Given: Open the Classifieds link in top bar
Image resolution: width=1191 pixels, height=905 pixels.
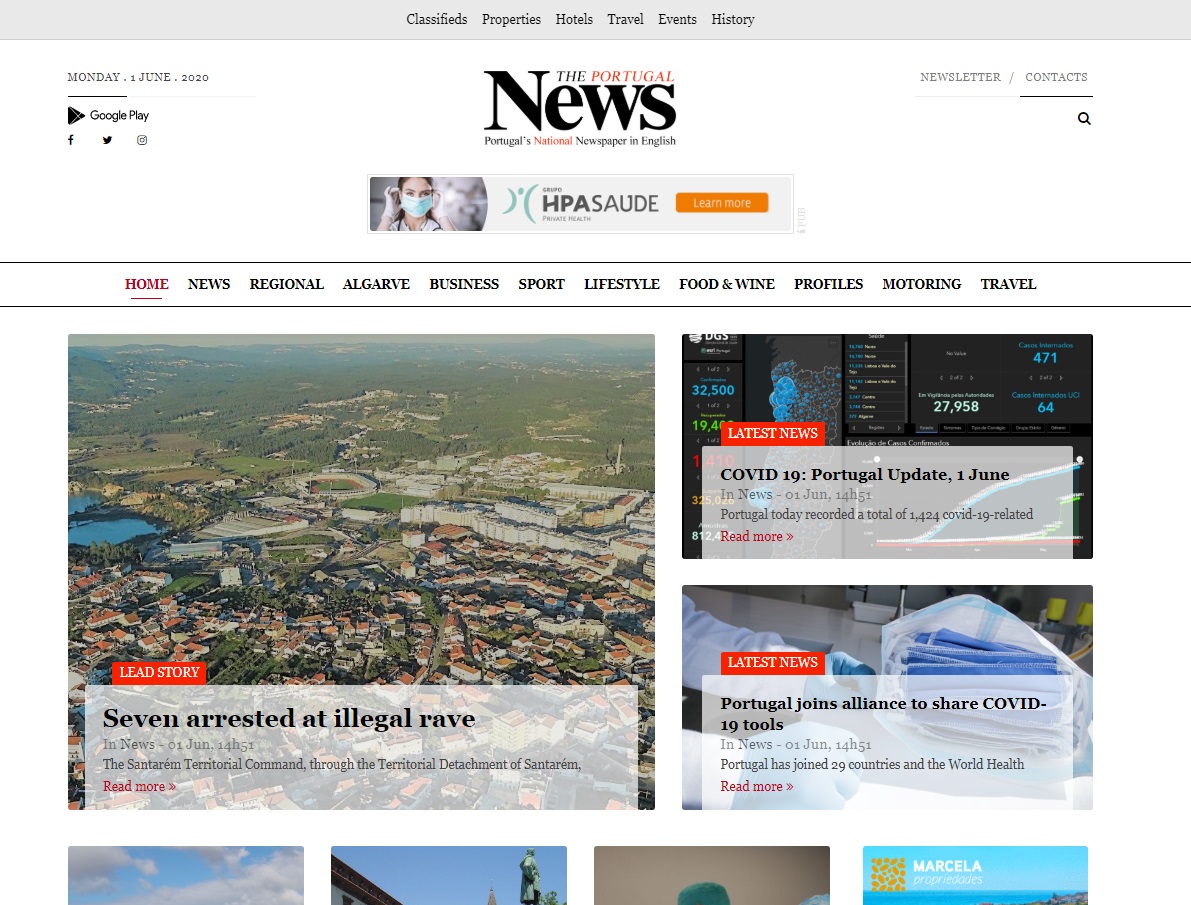Looking at the screenshot, I should click(x=437, y=19).
